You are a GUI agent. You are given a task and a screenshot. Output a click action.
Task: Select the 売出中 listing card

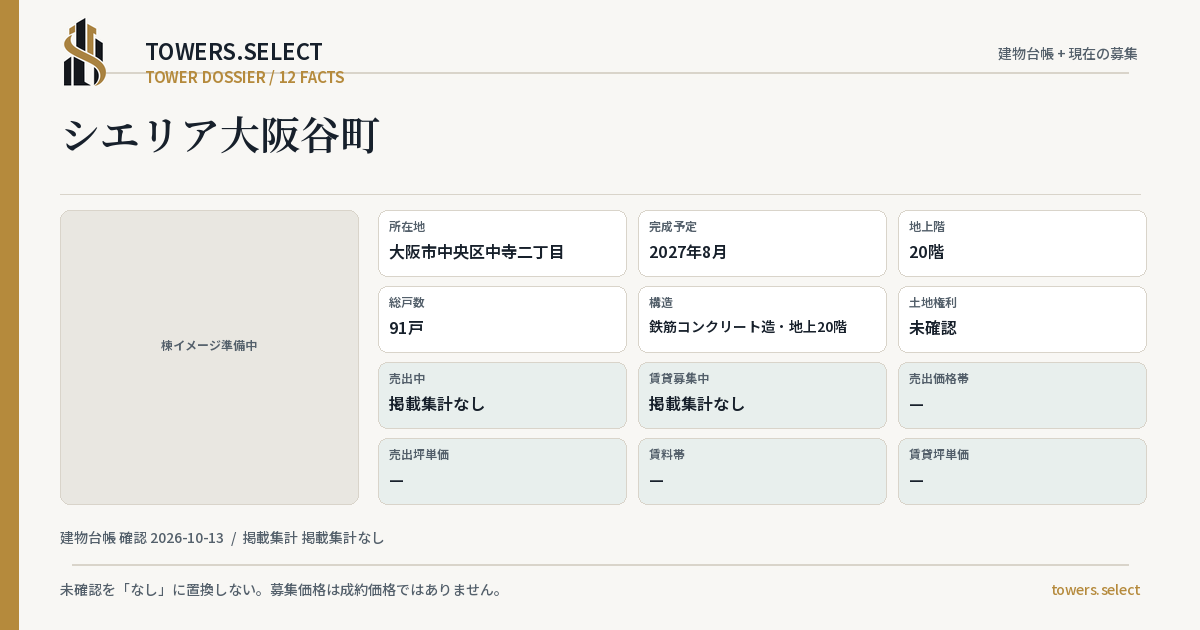[502, 395]
